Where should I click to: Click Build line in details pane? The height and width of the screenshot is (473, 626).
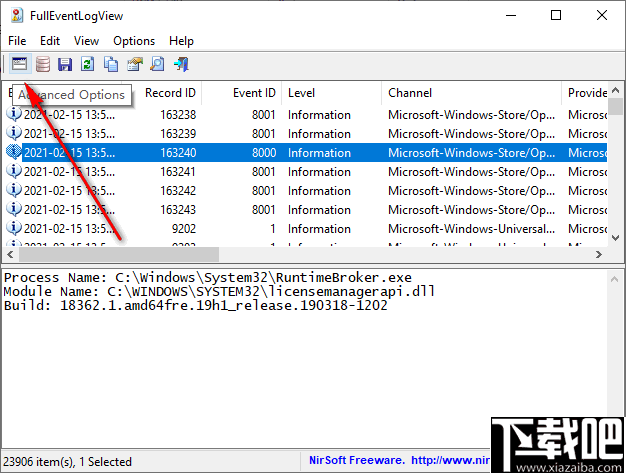[196, 305]
